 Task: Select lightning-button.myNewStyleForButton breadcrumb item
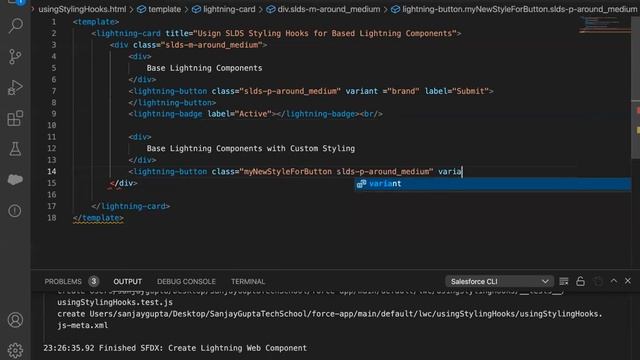pos(515,9)
